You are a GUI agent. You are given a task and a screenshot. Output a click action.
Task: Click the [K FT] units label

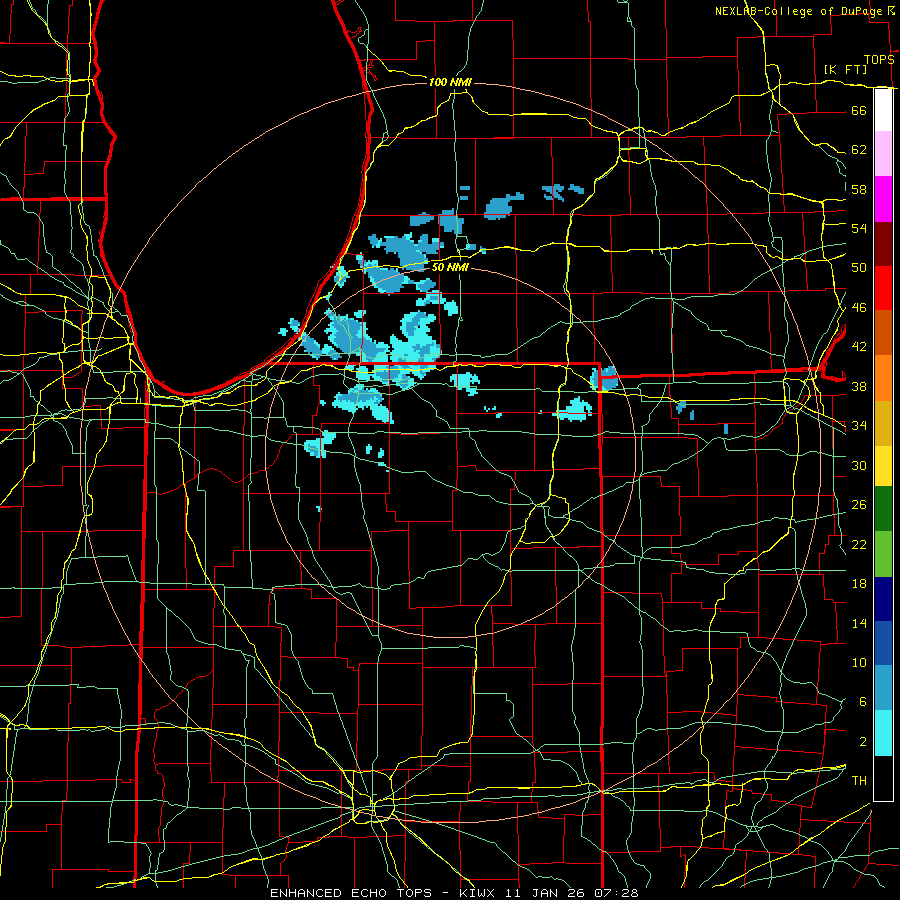tap(845, 69)
